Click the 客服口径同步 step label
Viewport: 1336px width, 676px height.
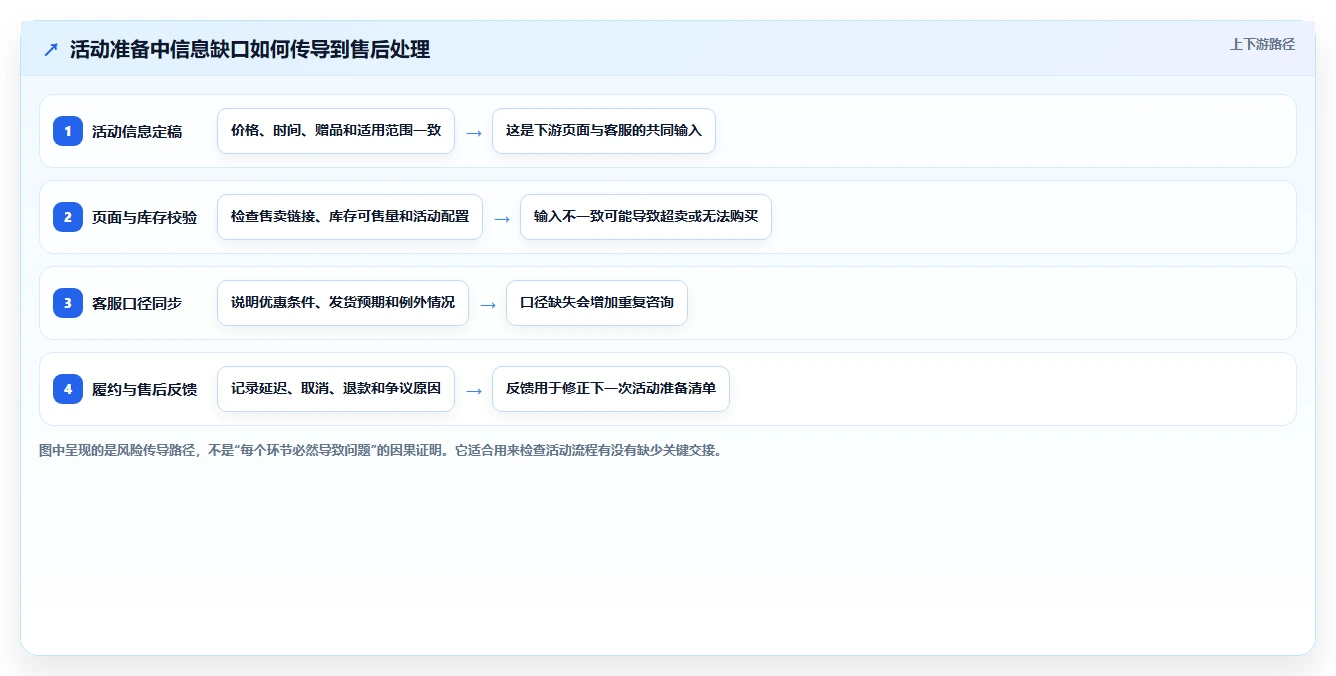137,303
